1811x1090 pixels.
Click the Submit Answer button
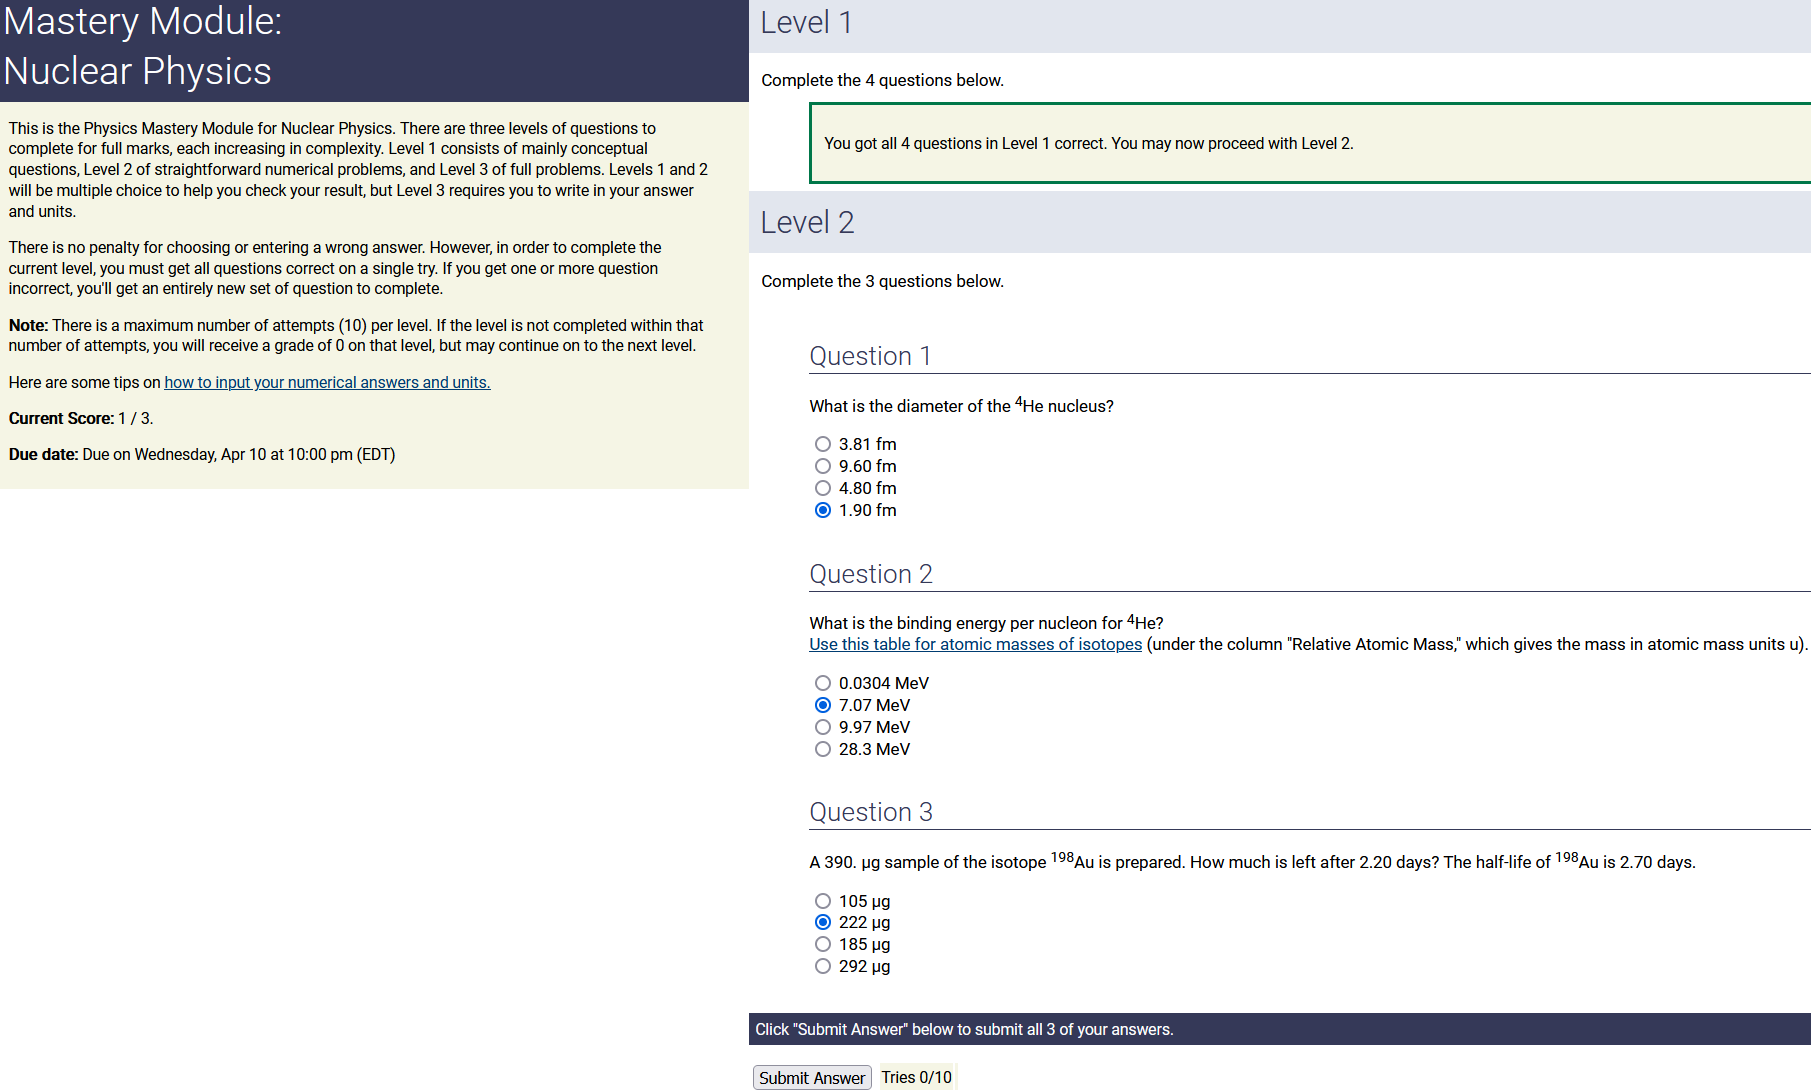pyautogui.click(x=811, y=1077)
